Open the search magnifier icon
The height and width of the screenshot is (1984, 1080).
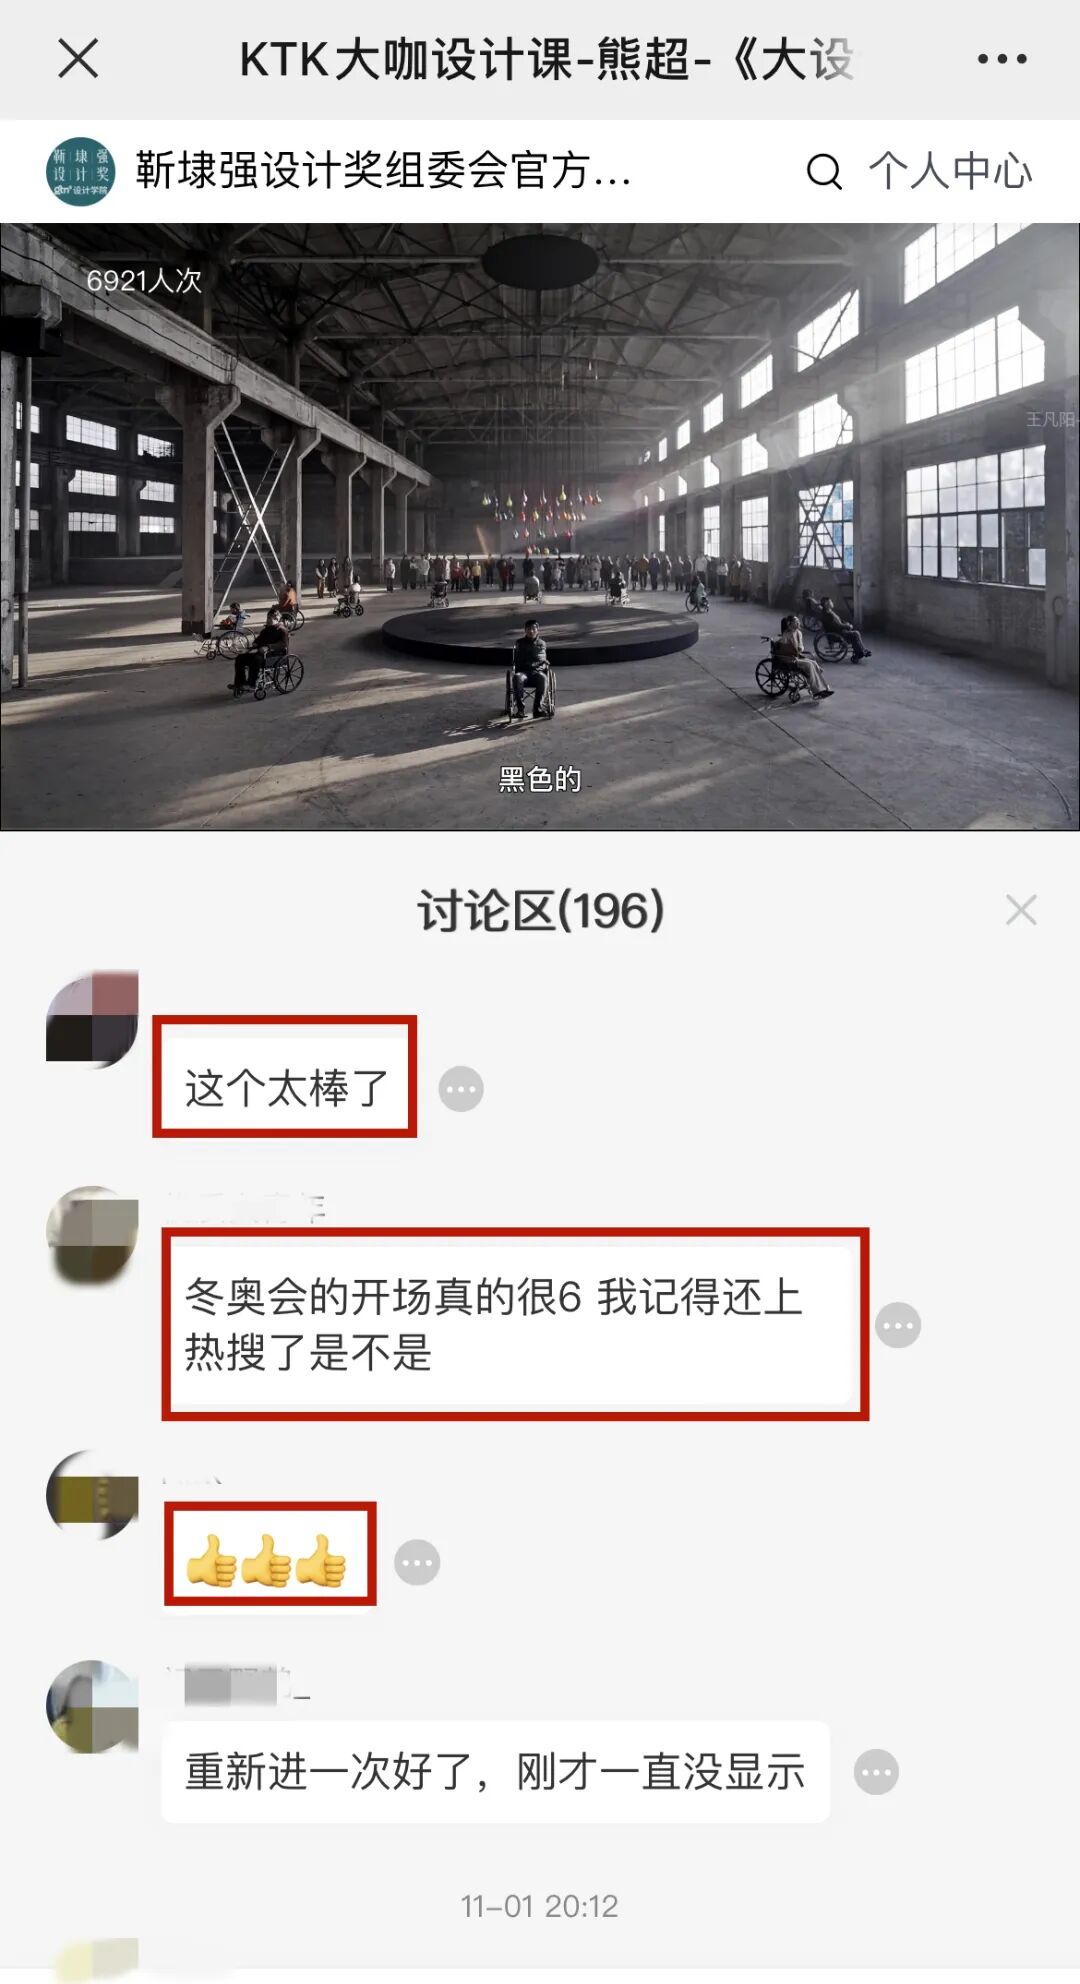824,171
